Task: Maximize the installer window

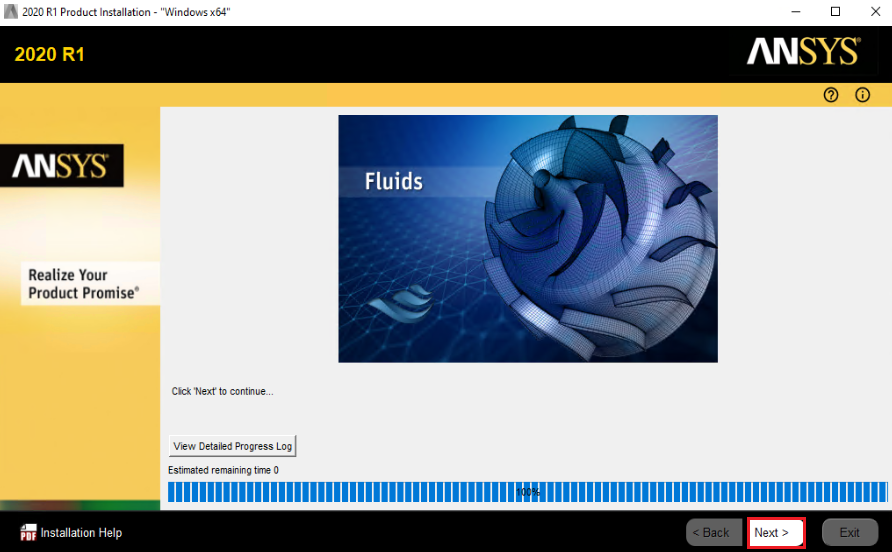Action: coord(835,11)
